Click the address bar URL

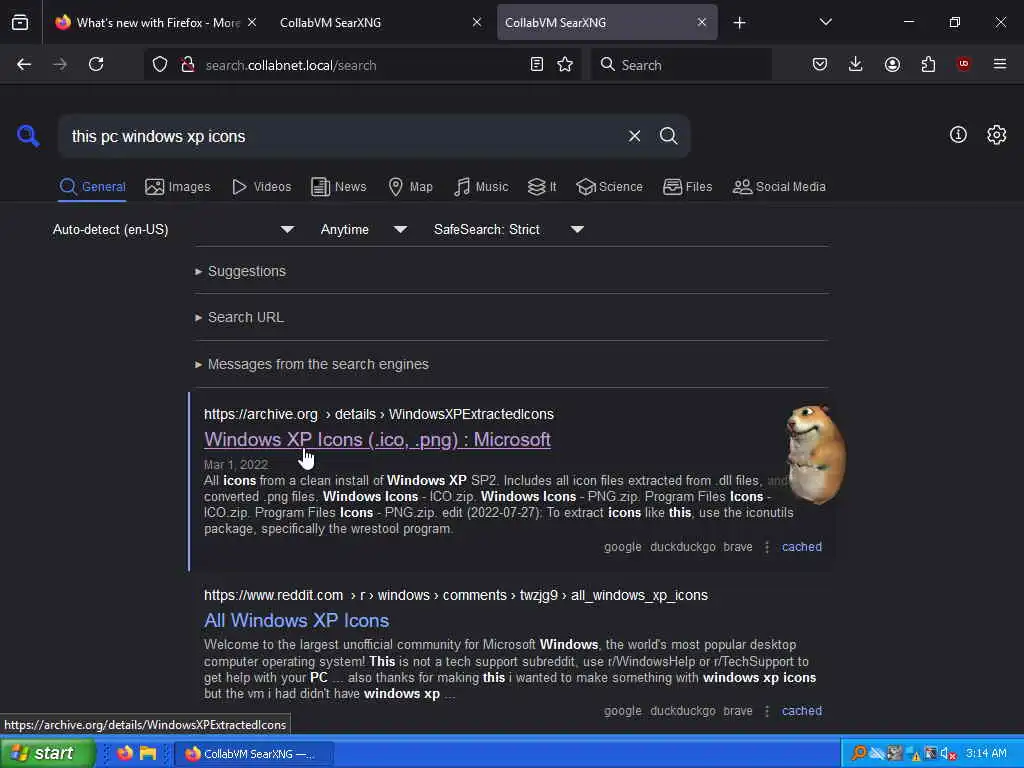291,65
